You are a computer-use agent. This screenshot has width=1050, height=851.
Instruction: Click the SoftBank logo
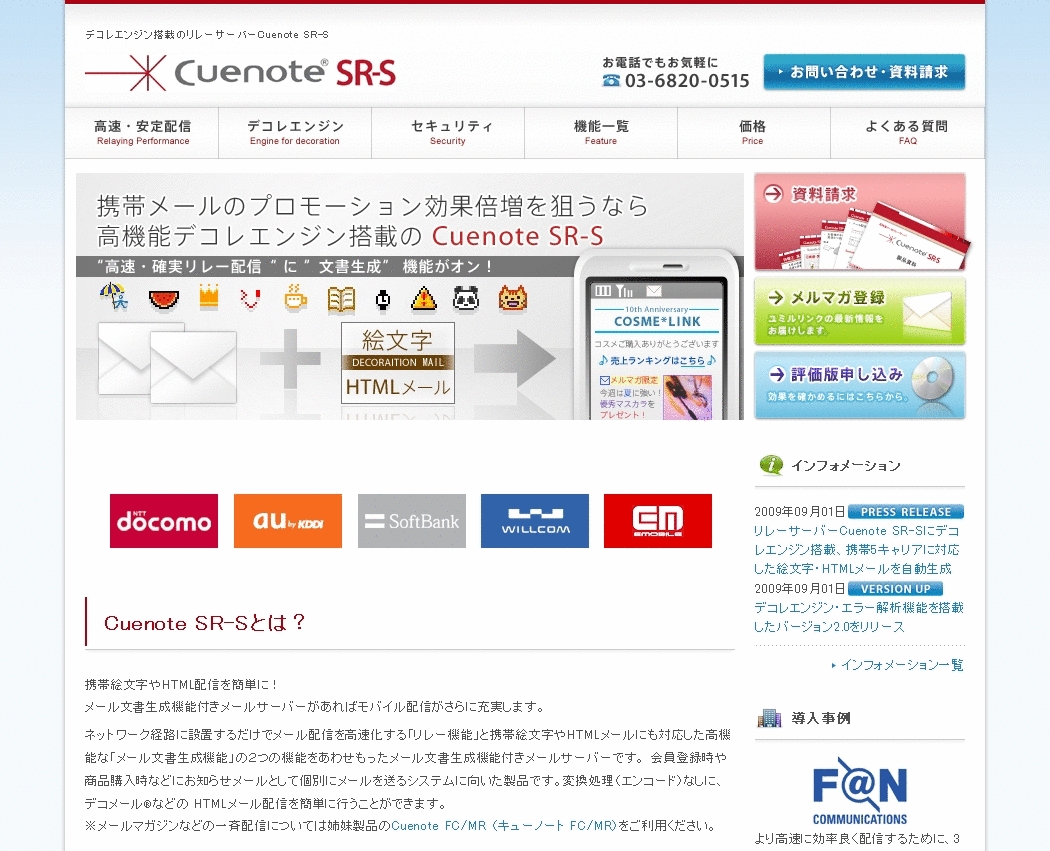pos(412,521)
